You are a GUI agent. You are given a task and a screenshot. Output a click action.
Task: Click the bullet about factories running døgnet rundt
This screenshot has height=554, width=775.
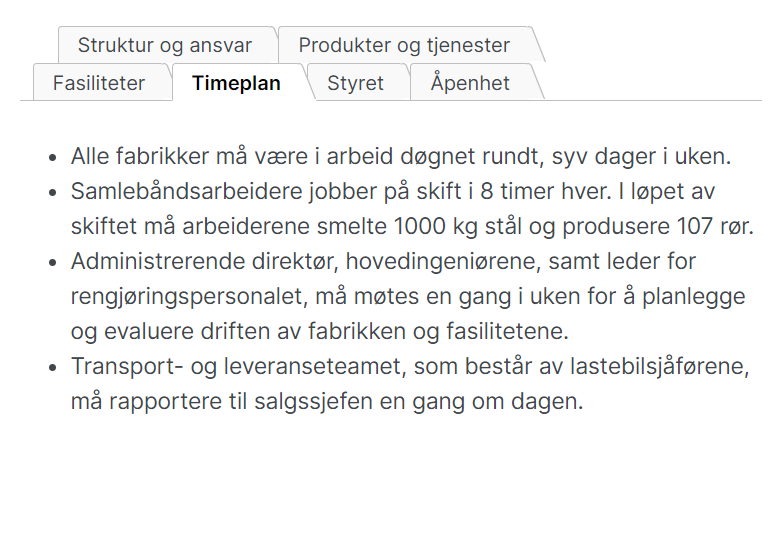(x=401, y=157)
